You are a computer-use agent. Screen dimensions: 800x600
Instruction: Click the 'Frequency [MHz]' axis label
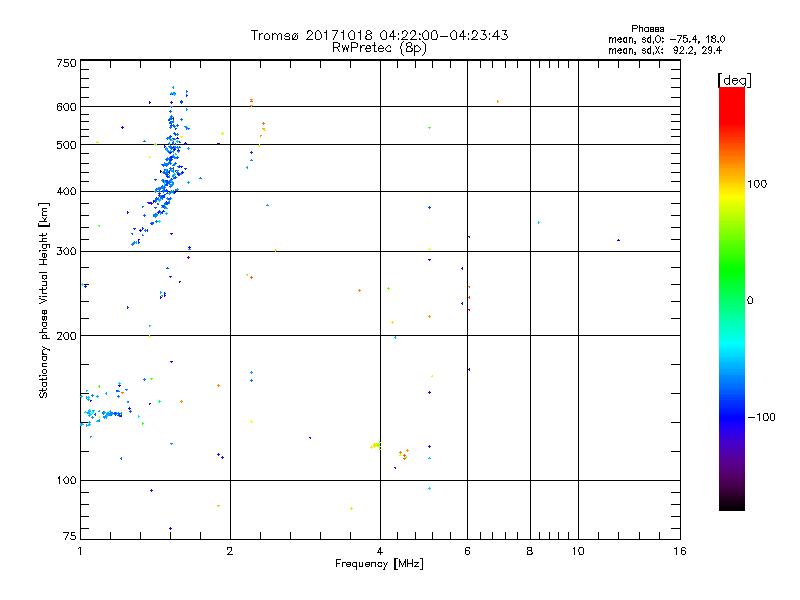pos(379,564)
